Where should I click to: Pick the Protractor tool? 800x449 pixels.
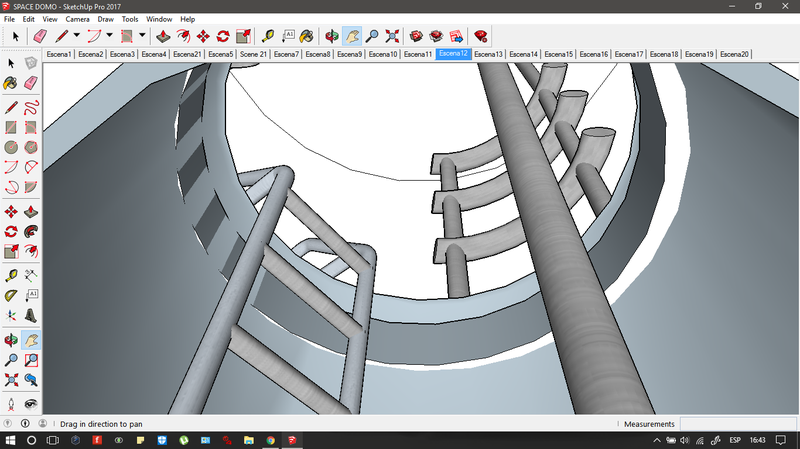point(11,295)
